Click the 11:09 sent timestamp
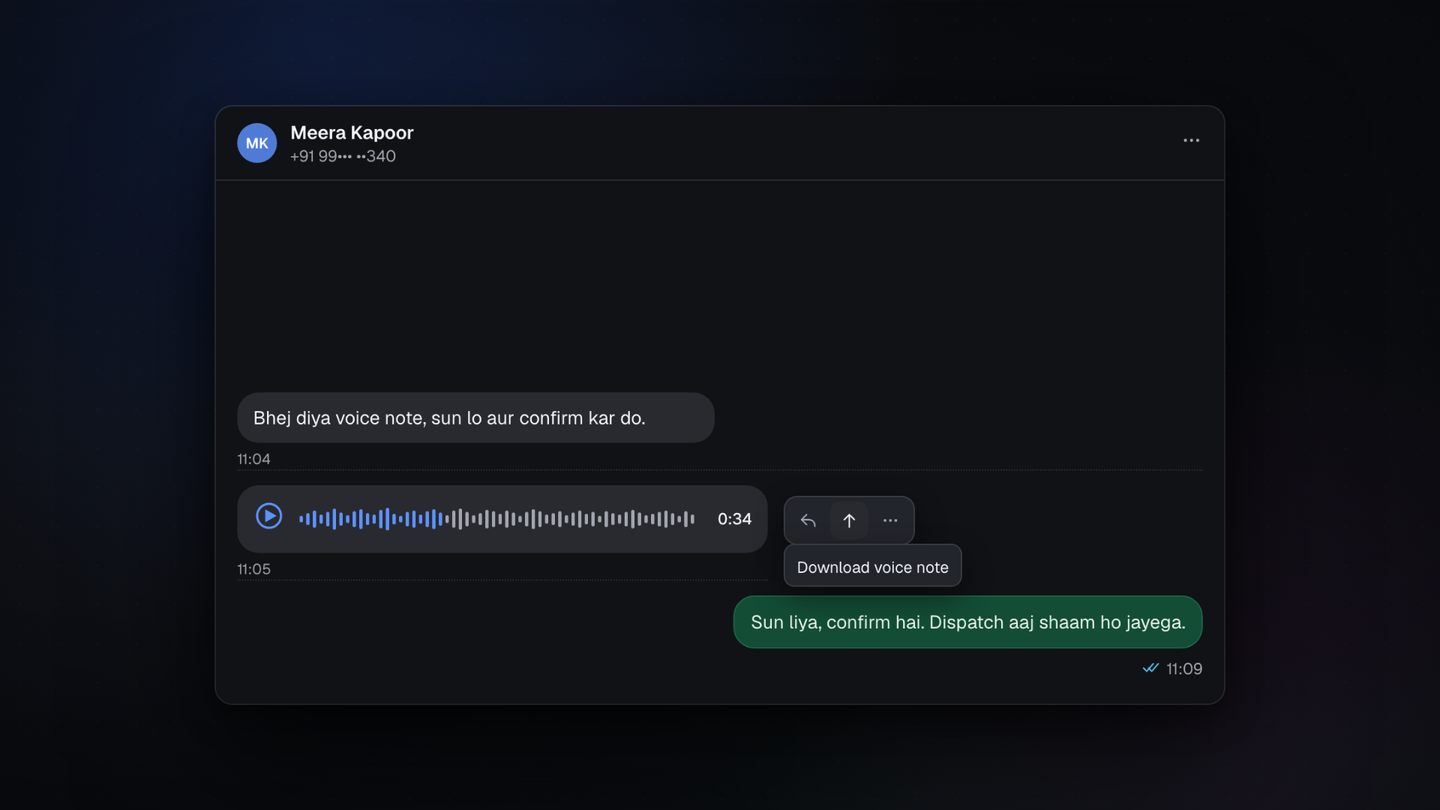 tap(1184, 669)
